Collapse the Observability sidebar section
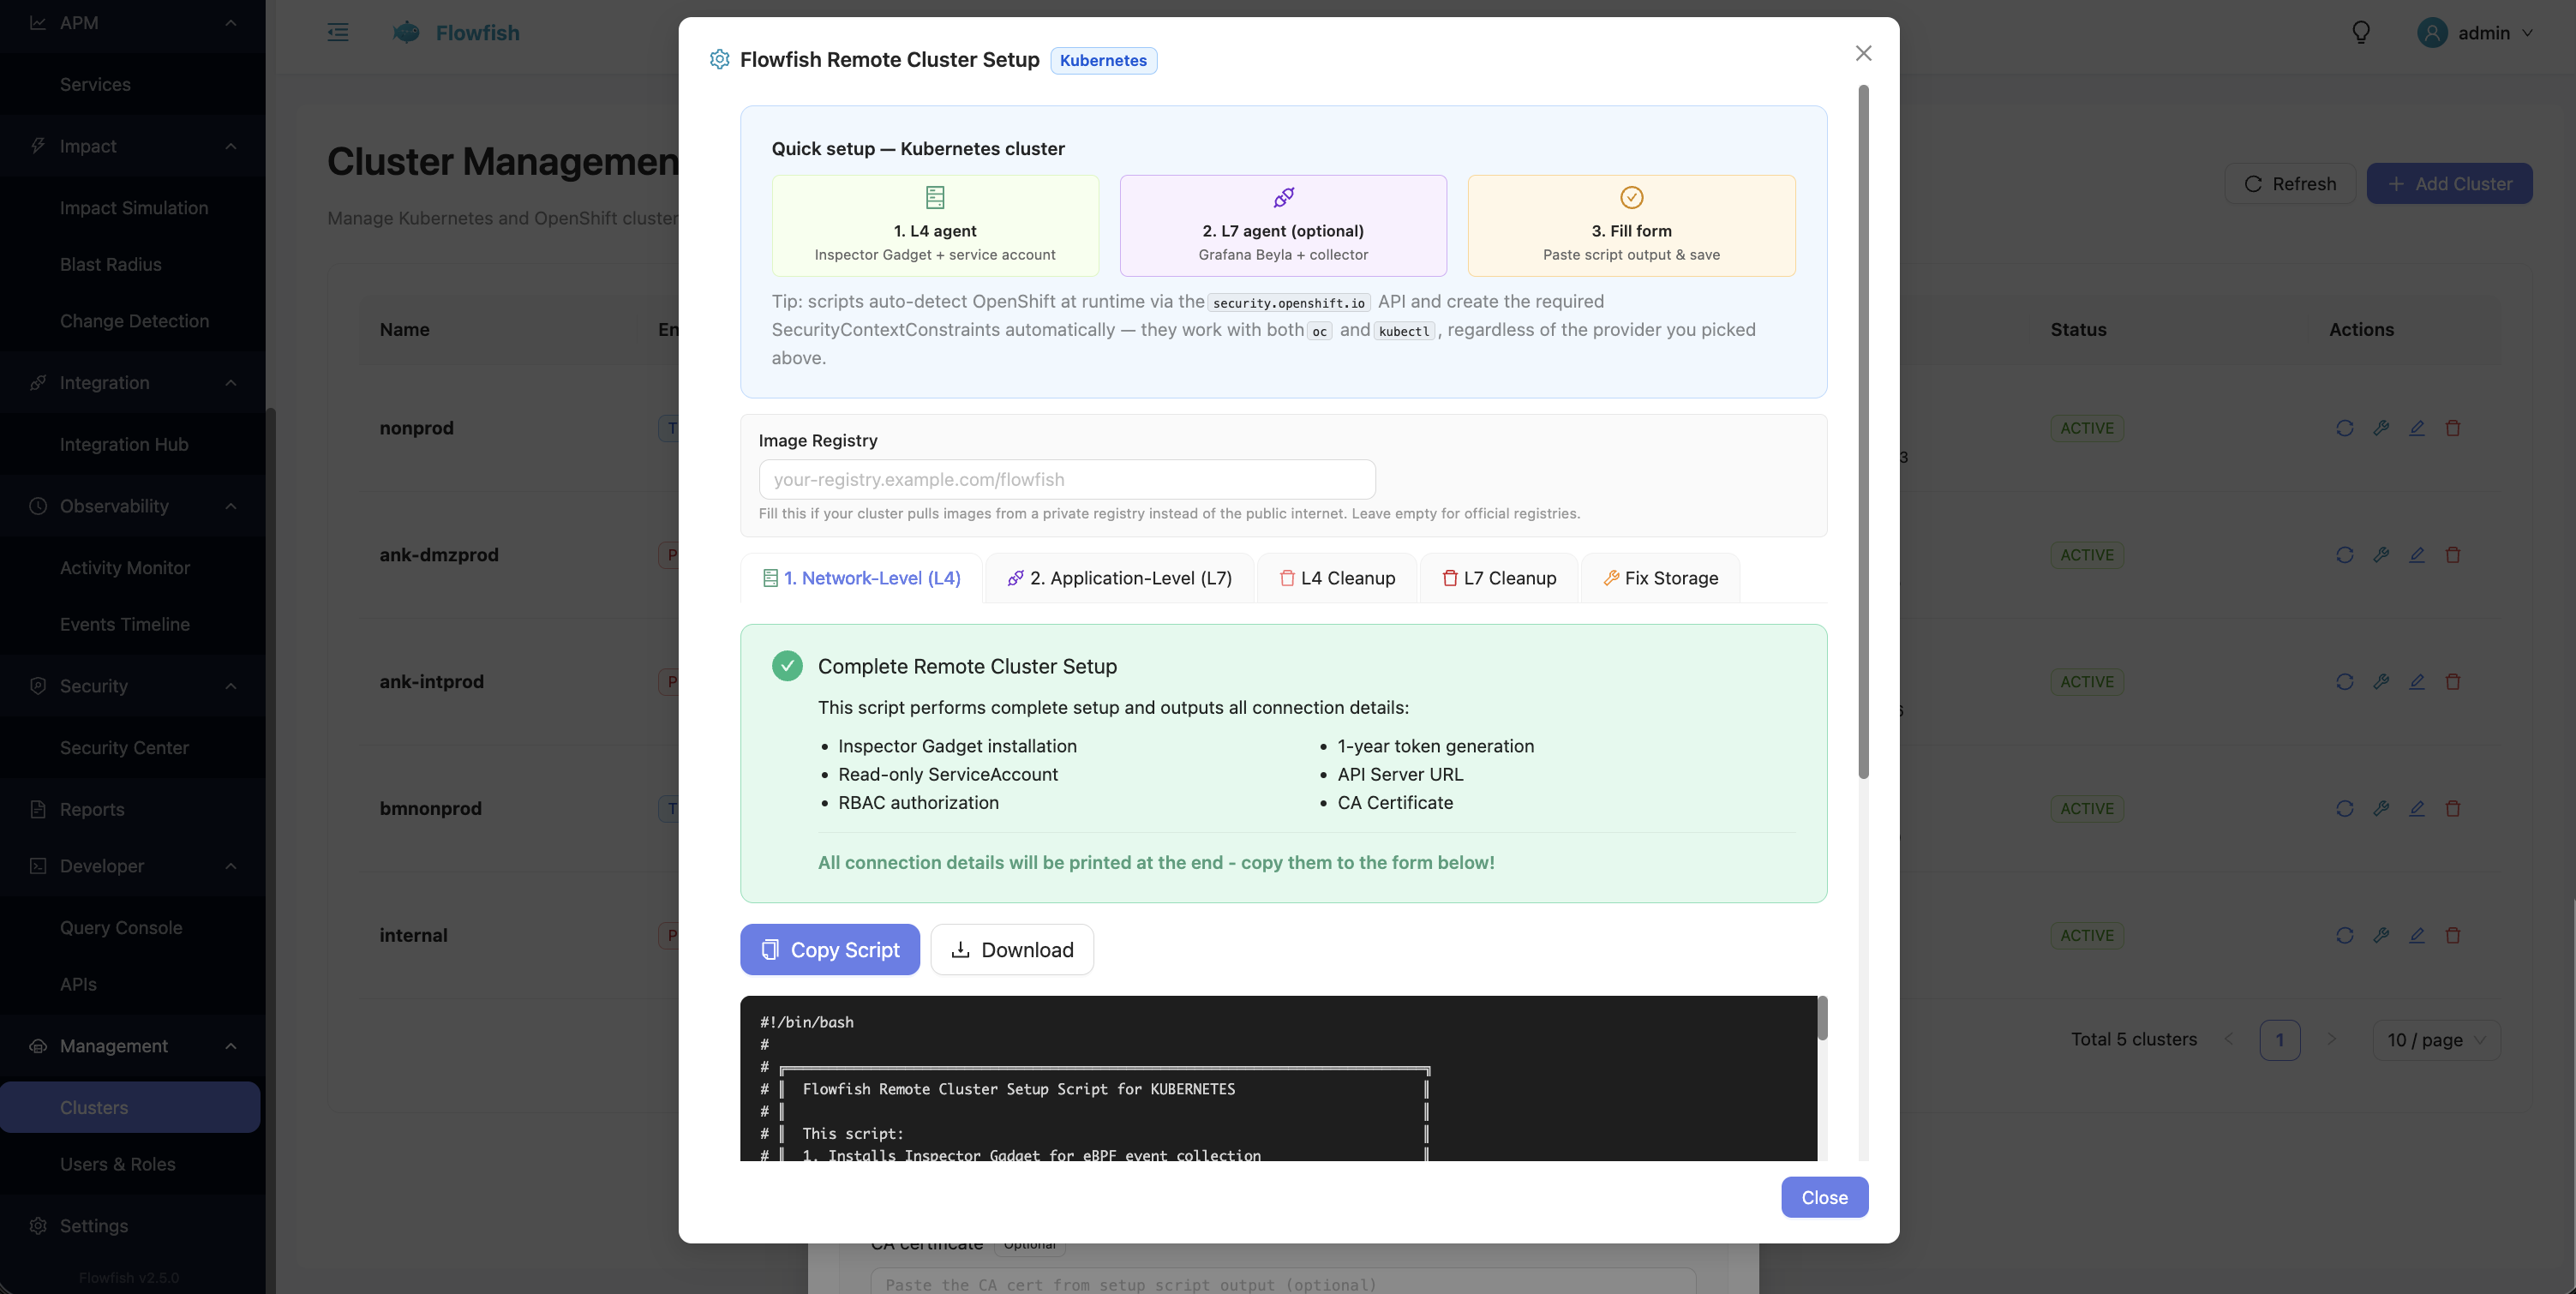The width and height of the screenshot is (2576, 1294). click(231, 506)
